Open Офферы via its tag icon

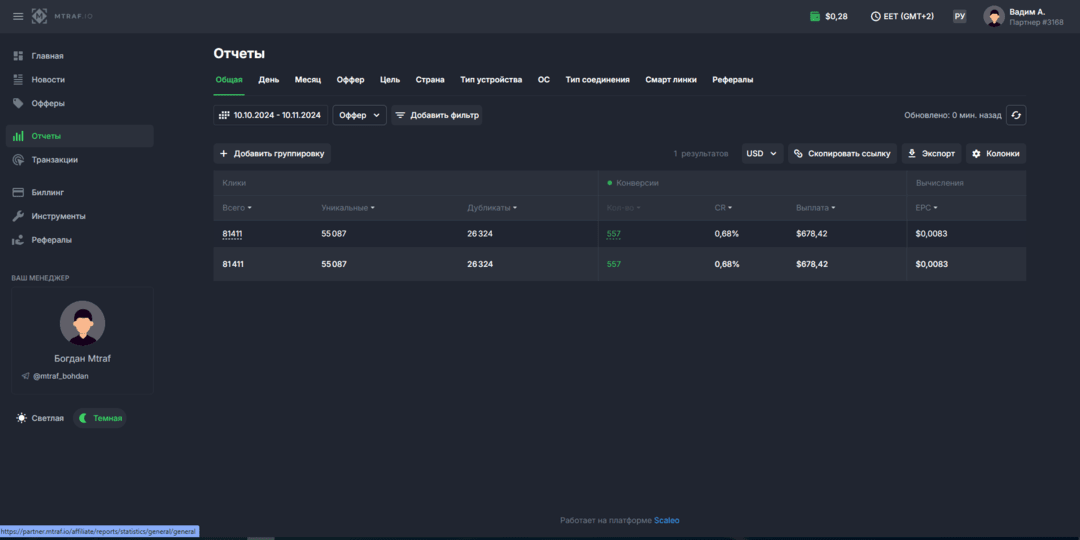coord(19,103)
